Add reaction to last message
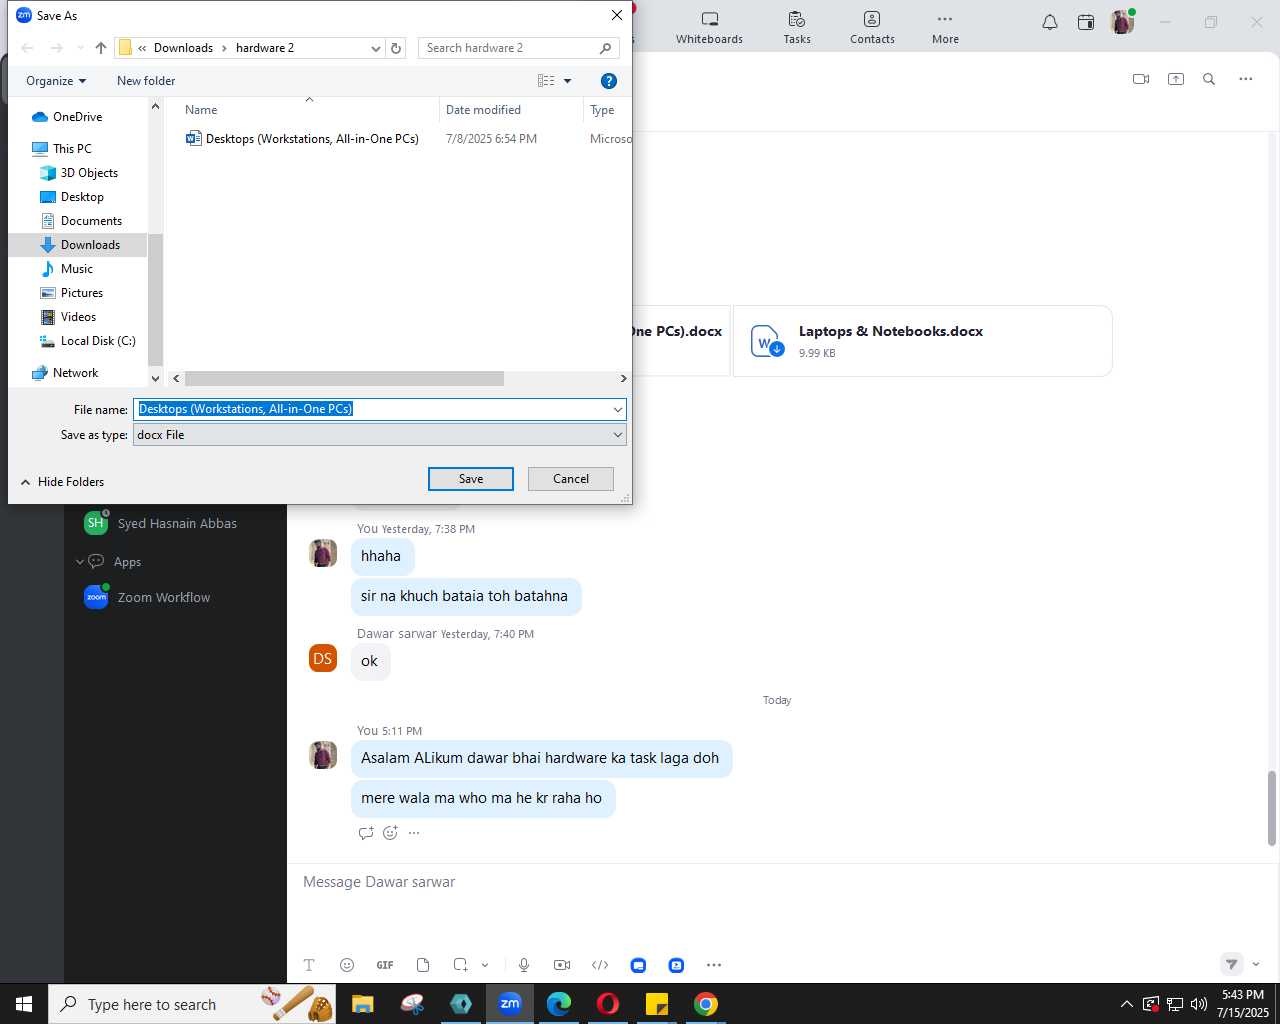Screen dimensions: 1280x1024 click(390, 833)
